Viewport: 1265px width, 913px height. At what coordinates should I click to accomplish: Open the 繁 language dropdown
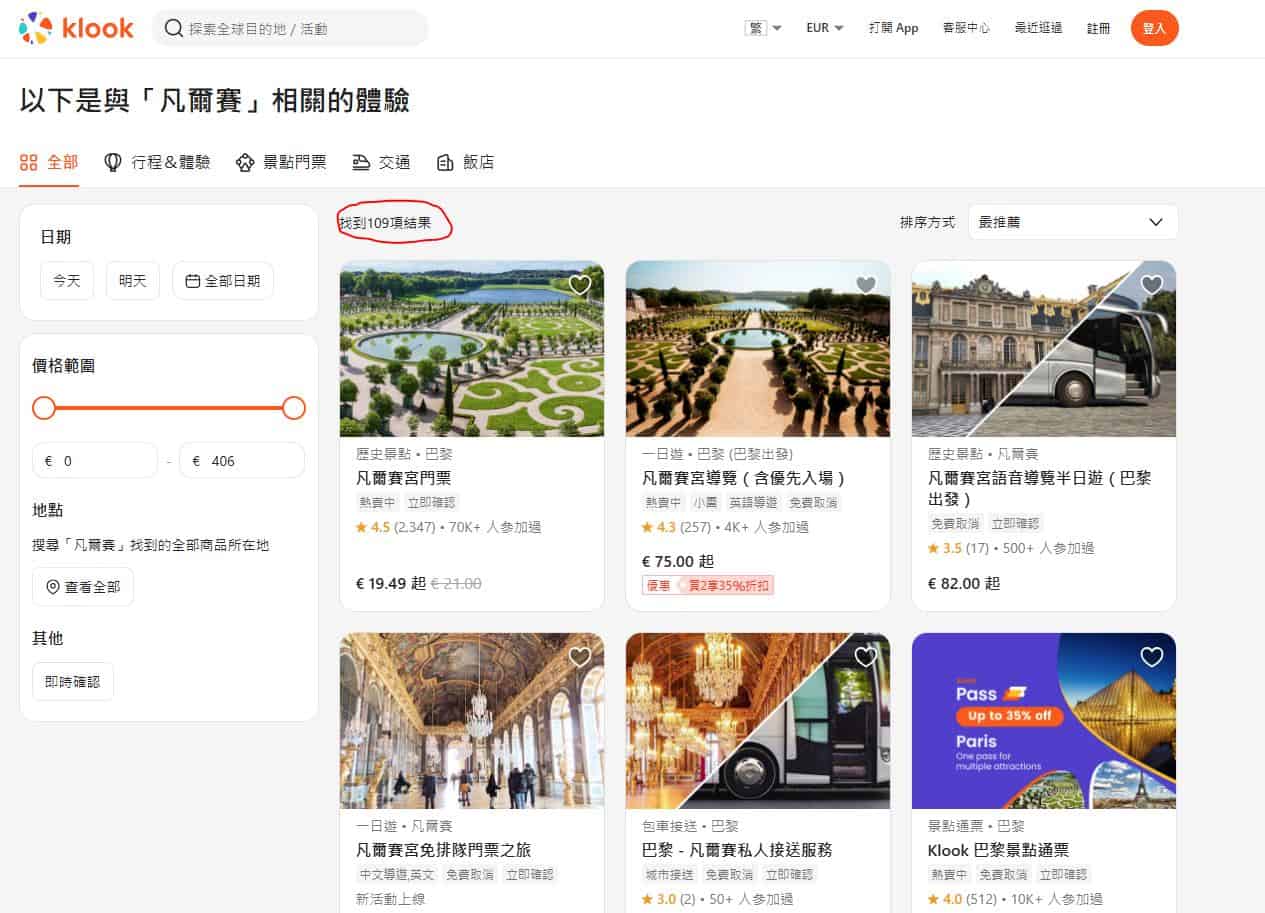pyautogui.click(x=763, y=28)
